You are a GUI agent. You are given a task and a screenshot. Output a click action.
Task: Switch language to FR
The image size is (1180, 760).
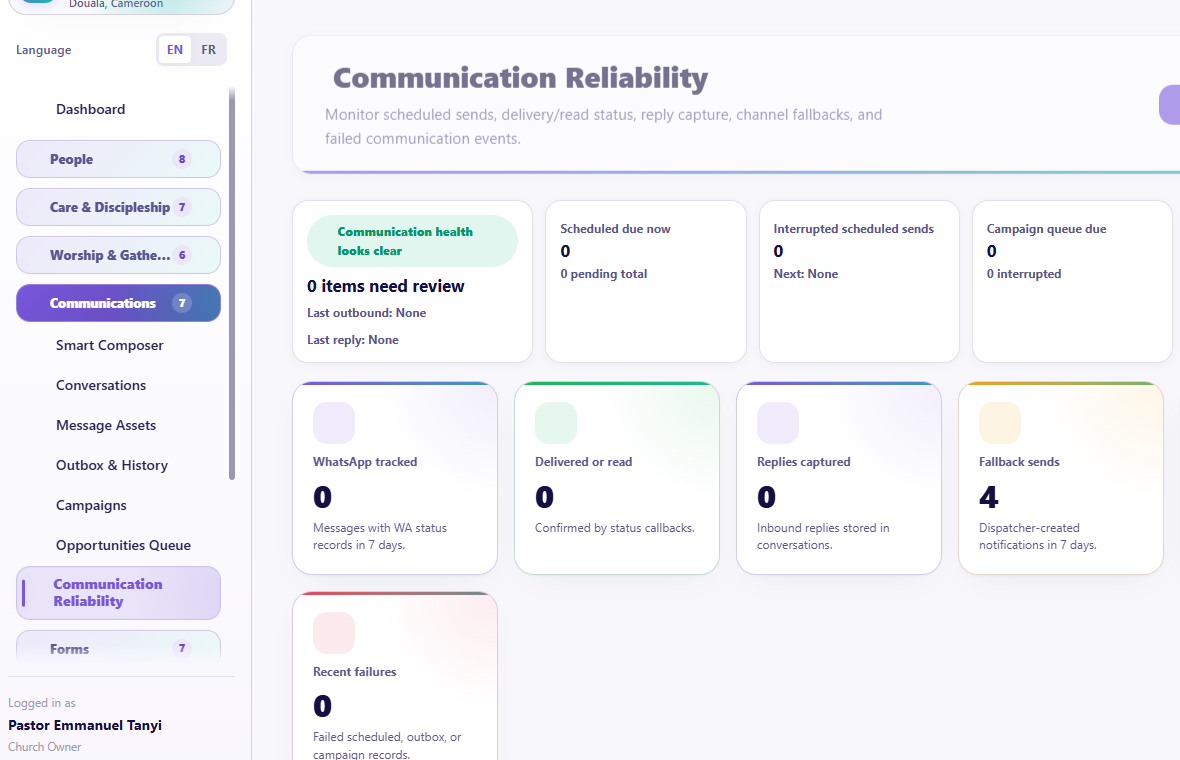coord(208,50)
